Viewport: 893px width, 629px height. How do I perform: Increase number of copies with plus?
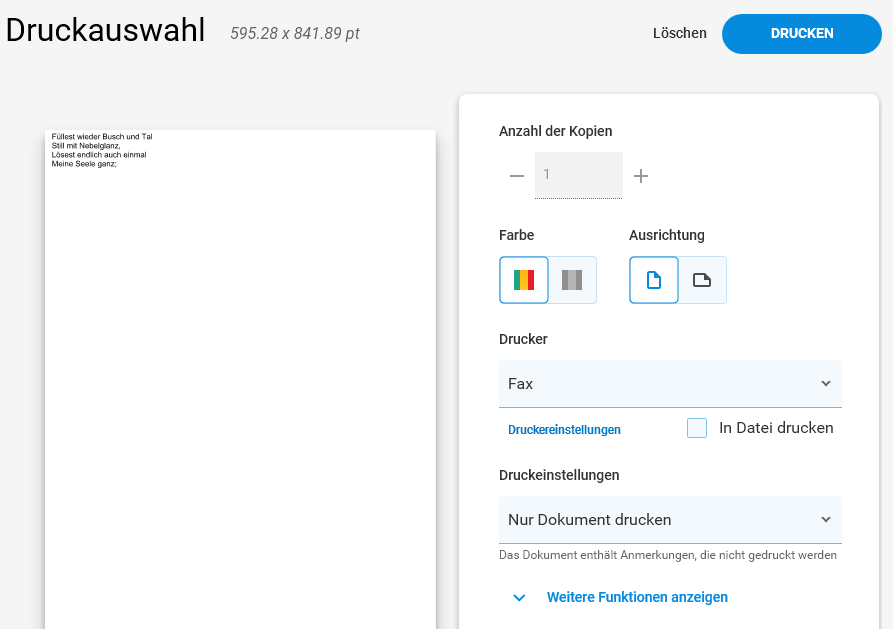pyautogui.click(x=641, y=175)
